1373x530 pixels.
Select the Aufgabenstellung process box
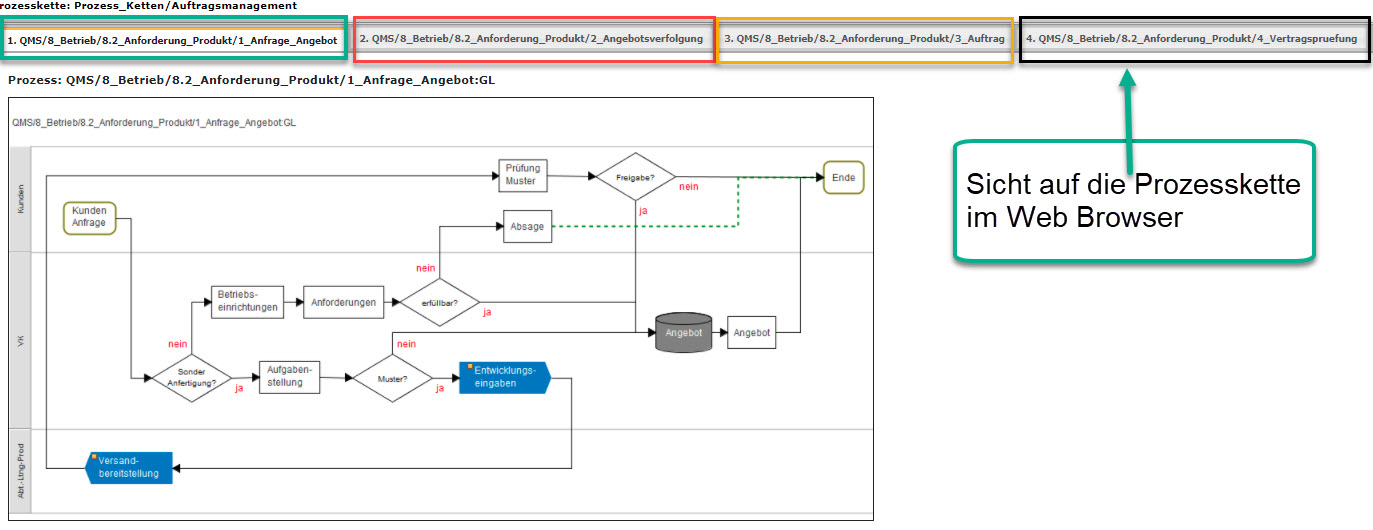[286, 376]
